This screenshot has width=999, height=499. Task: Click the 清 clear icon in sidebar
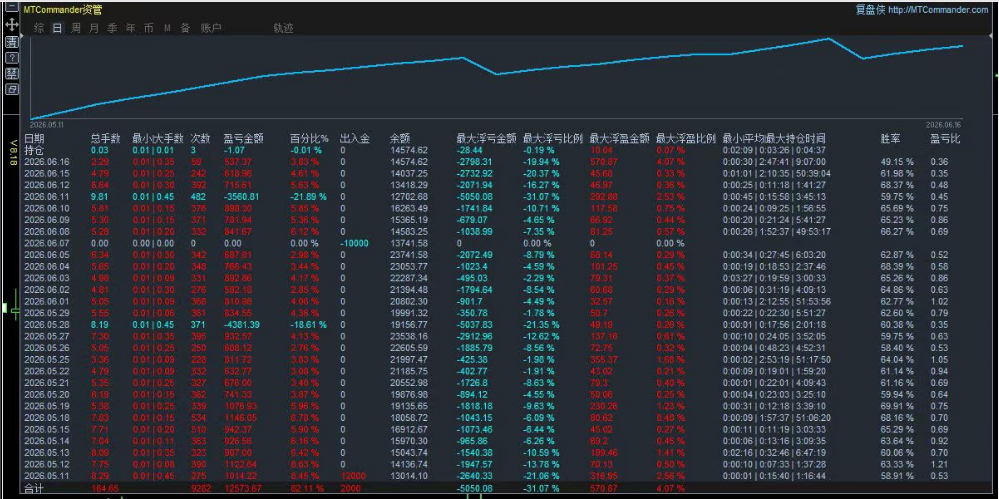[11, 42]
